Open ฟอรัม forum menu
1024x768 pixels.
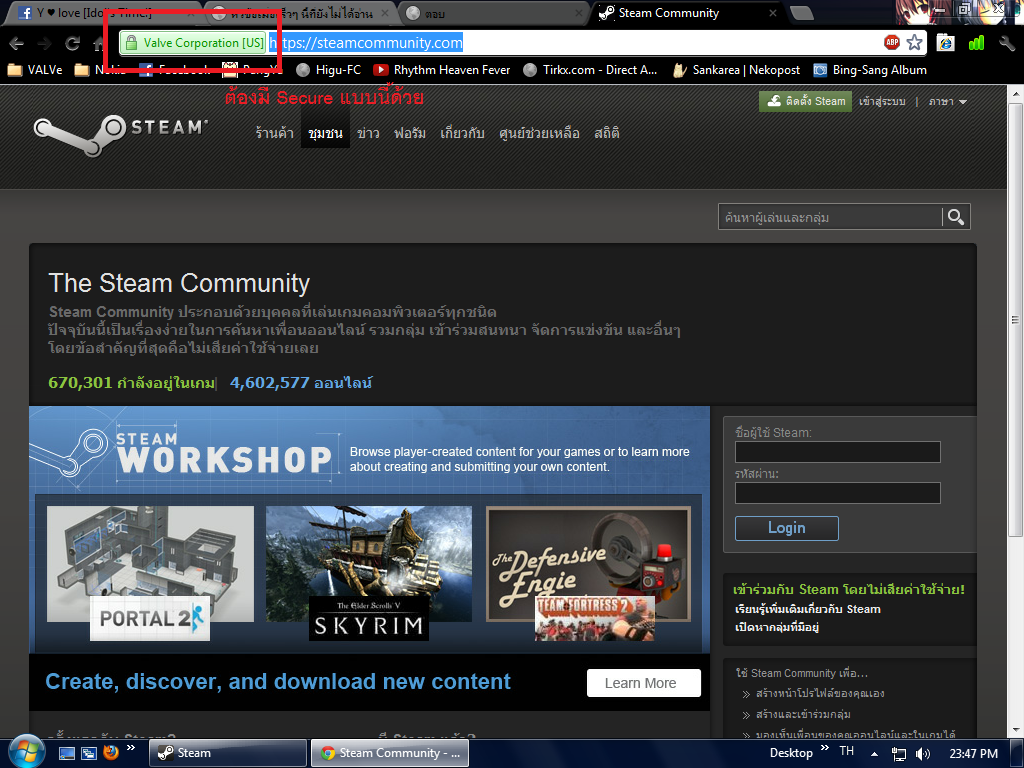pyautogui.click(x=409, y=133)
